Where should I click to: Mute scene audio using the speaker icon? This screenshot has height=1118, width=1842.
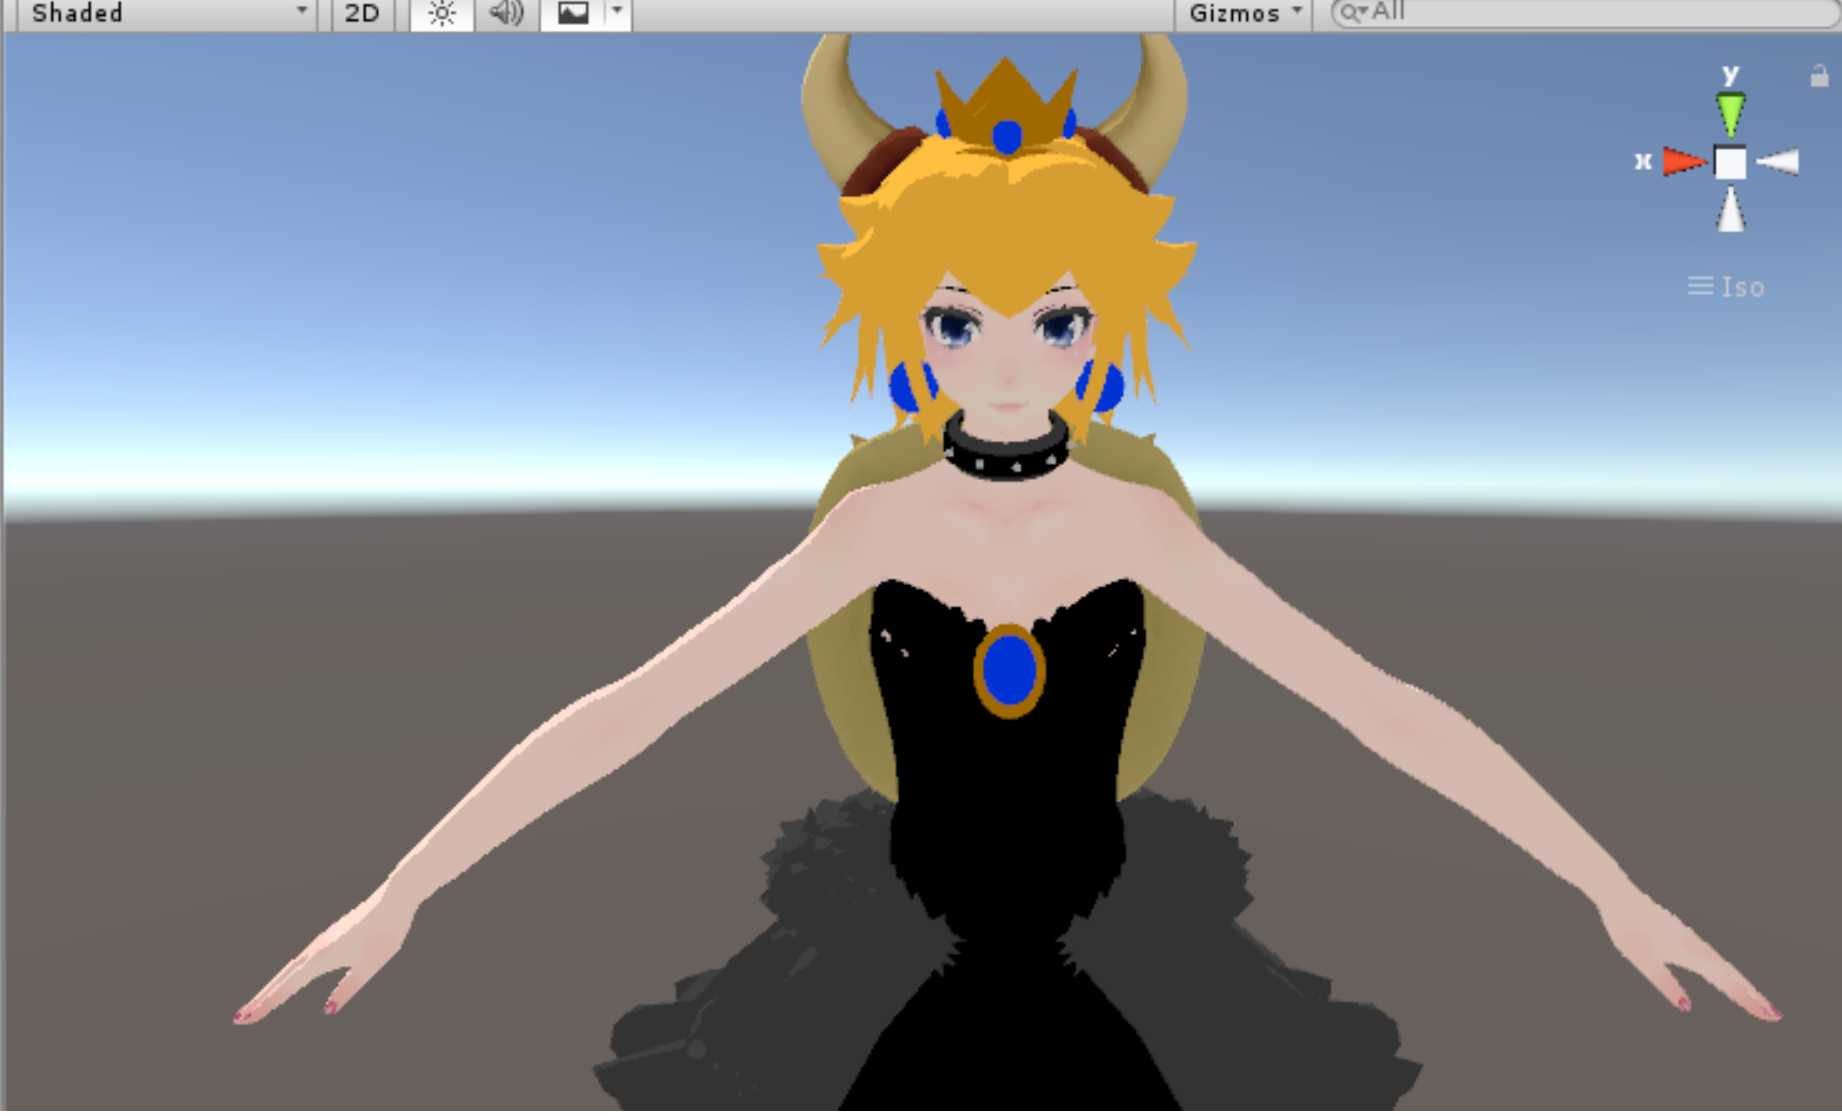(506, 14)
